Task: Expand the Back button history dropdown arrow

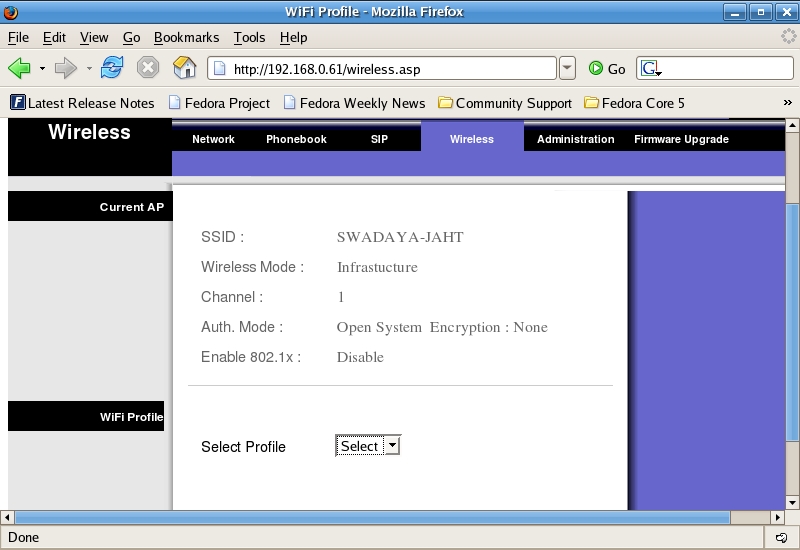Action: pos(42,69)
